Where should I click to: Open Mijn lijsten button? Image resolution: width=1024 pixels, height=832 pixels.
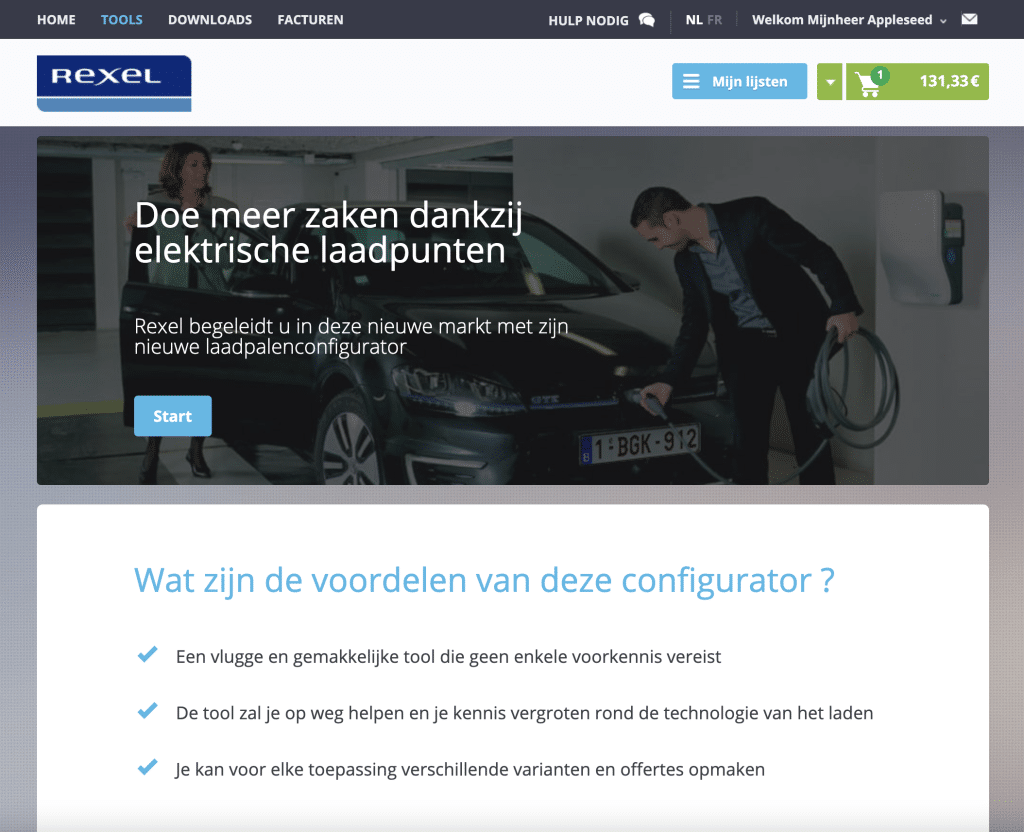click(x=739, y=82)
